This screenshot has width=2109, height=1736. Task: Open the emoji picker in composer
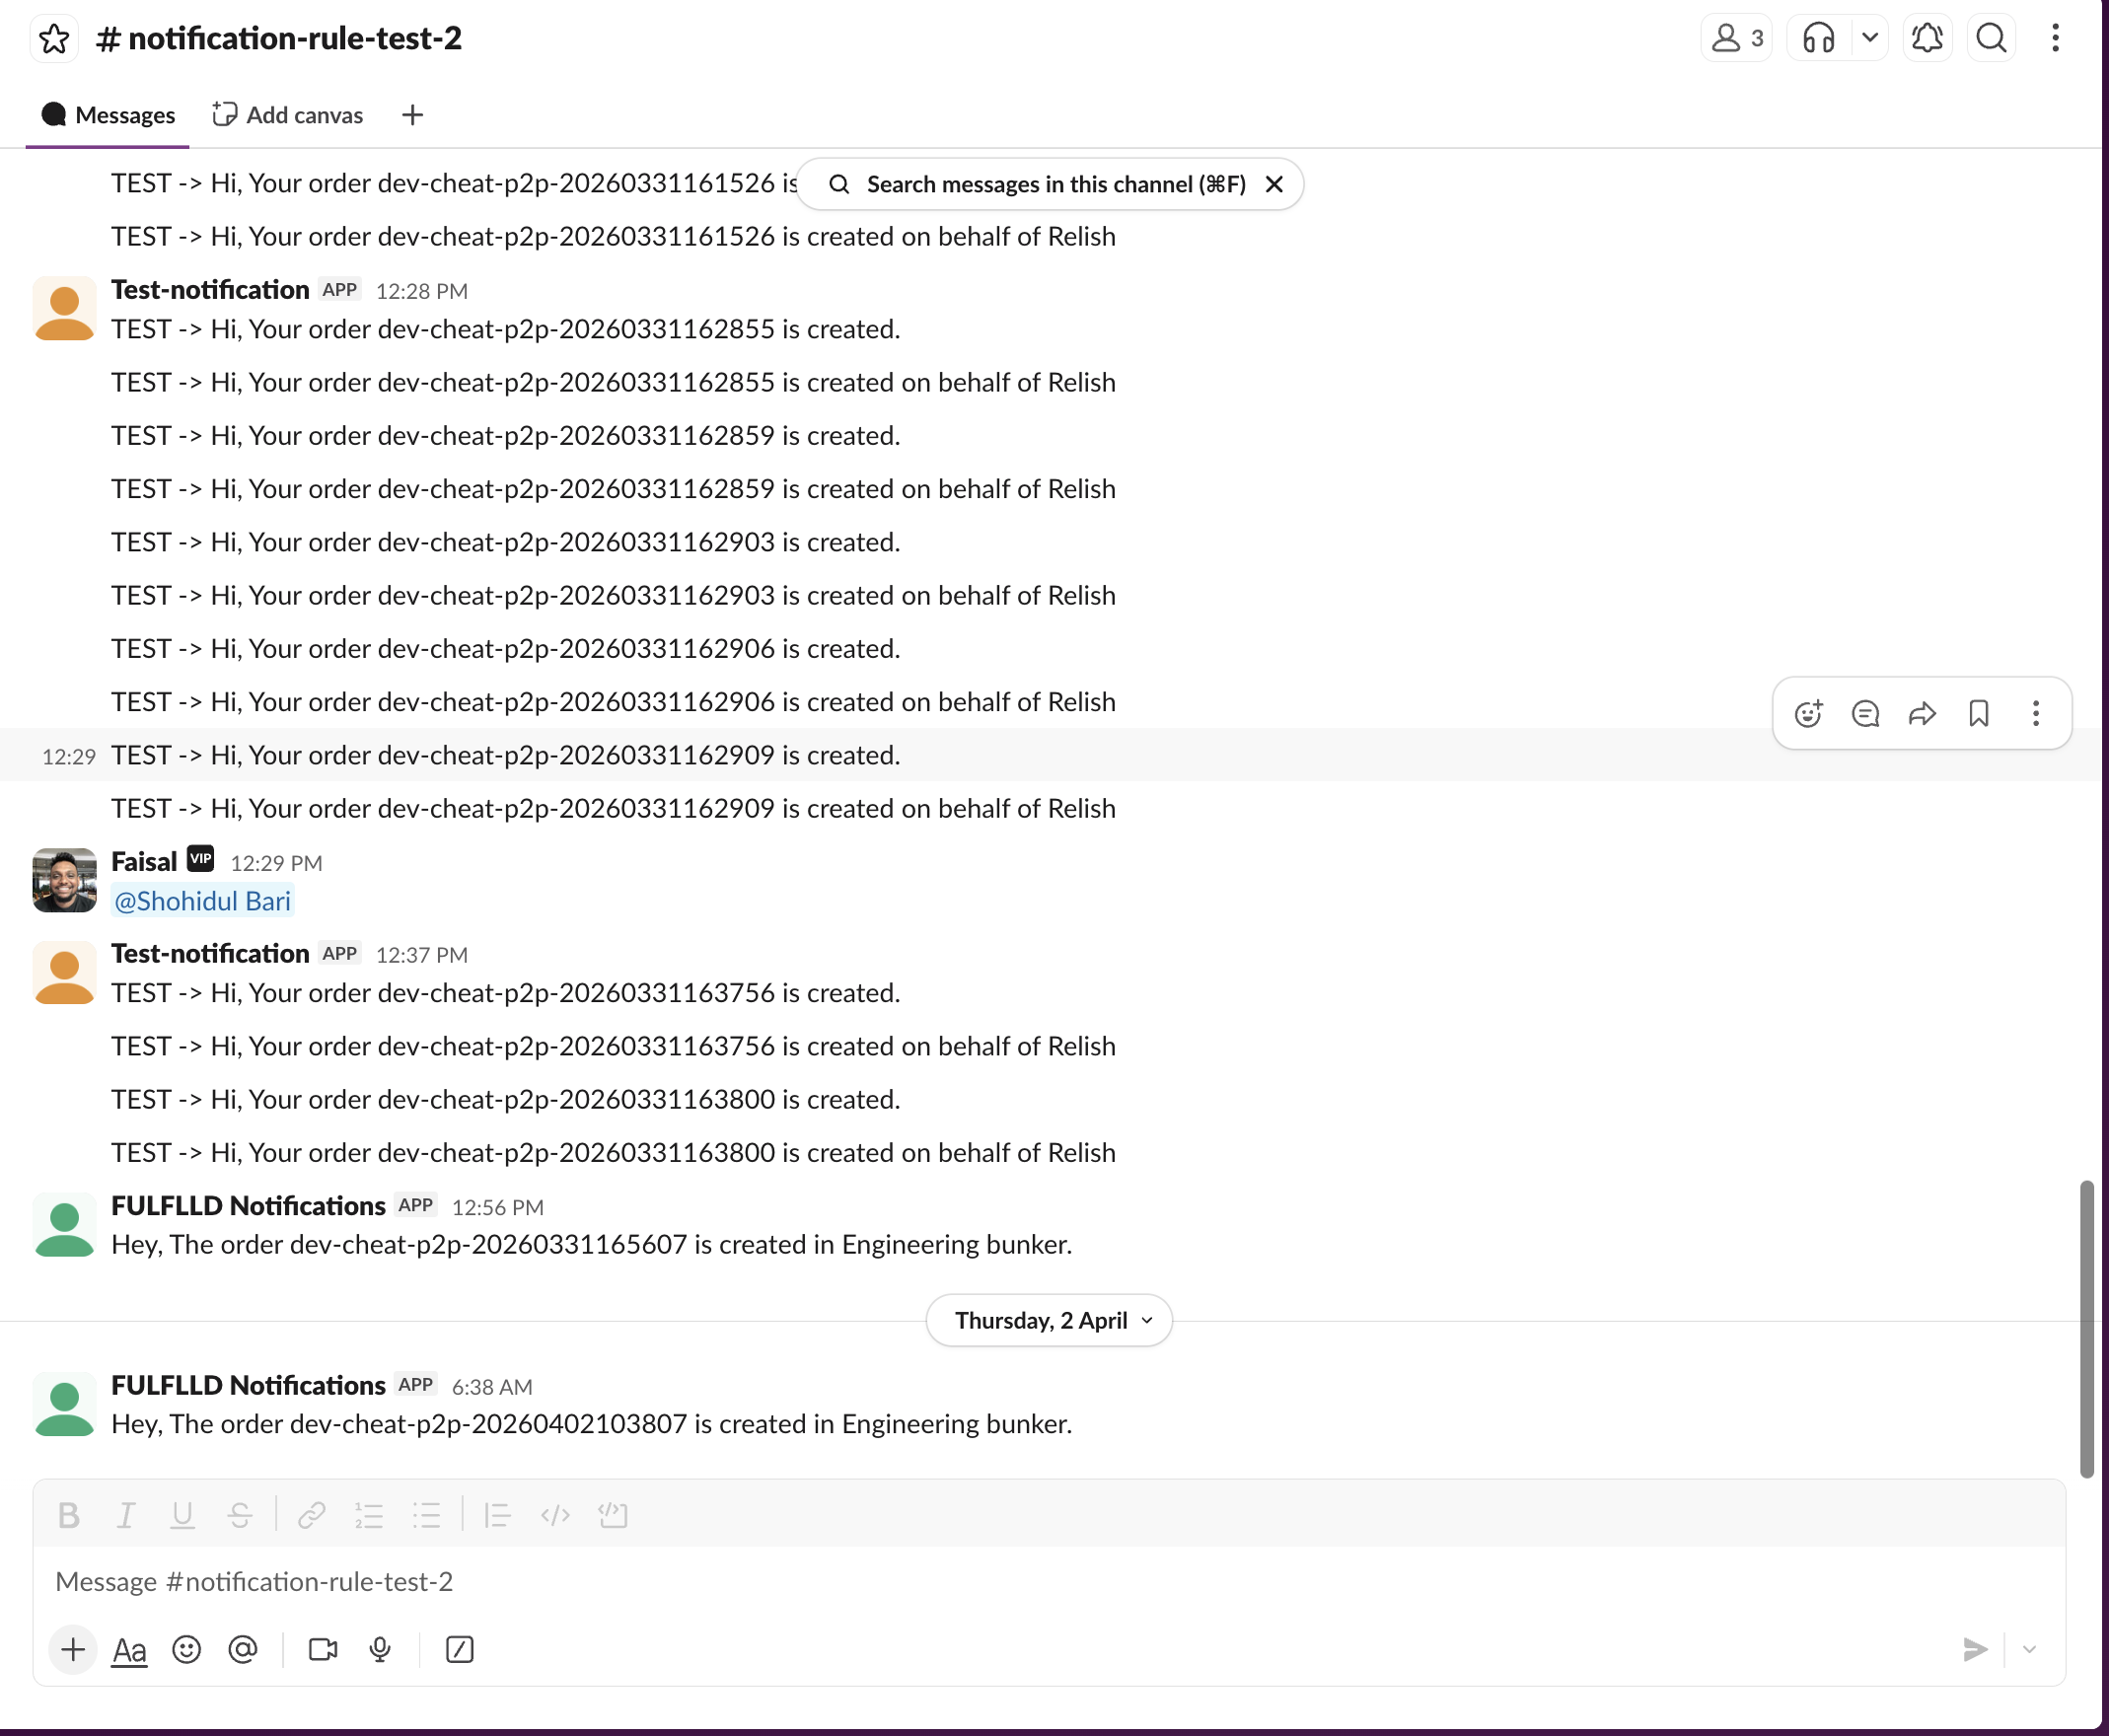[x=187, y=1650]
